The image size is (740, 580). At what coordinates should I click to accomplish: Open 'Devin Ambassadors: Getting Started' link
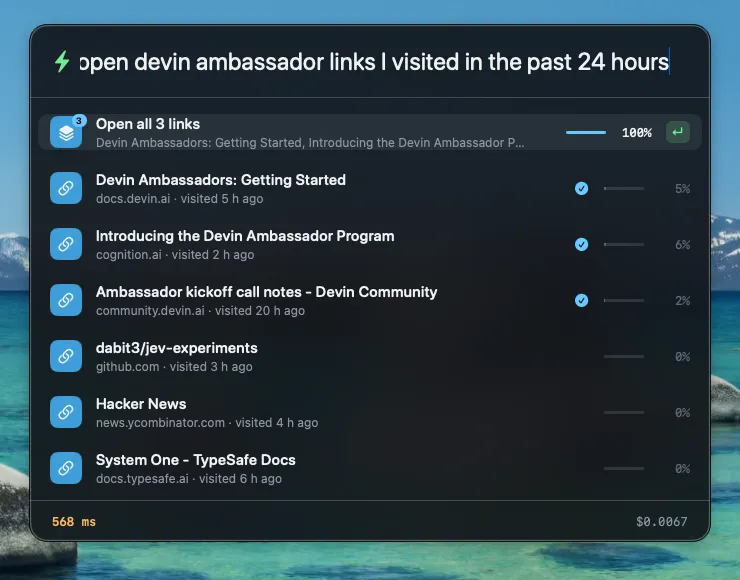tap(220, 180)
